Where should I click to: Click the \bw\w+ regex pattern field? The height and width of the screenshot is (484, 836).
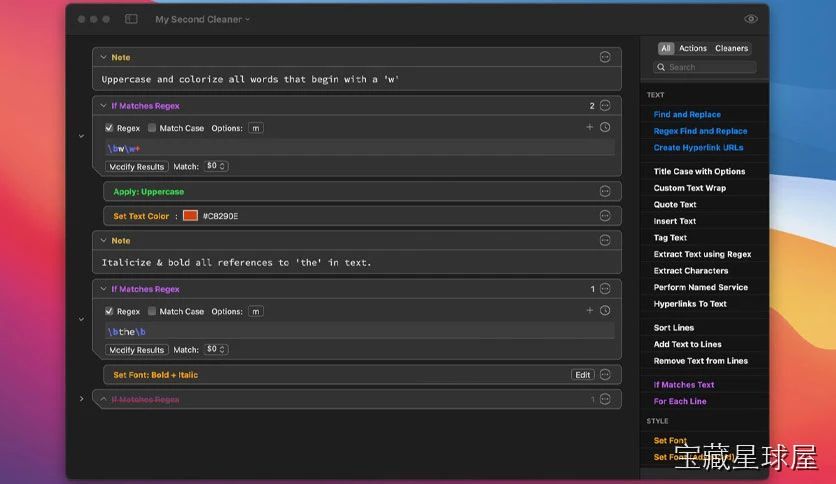point(359,148)
